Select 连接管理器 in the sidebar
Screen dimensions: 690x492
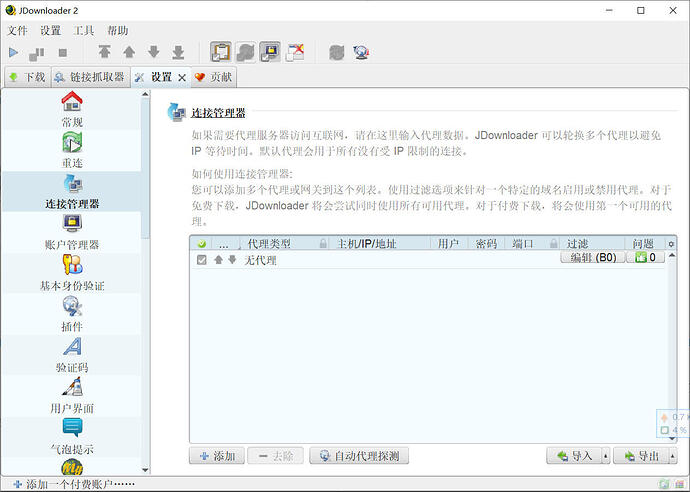72,191
